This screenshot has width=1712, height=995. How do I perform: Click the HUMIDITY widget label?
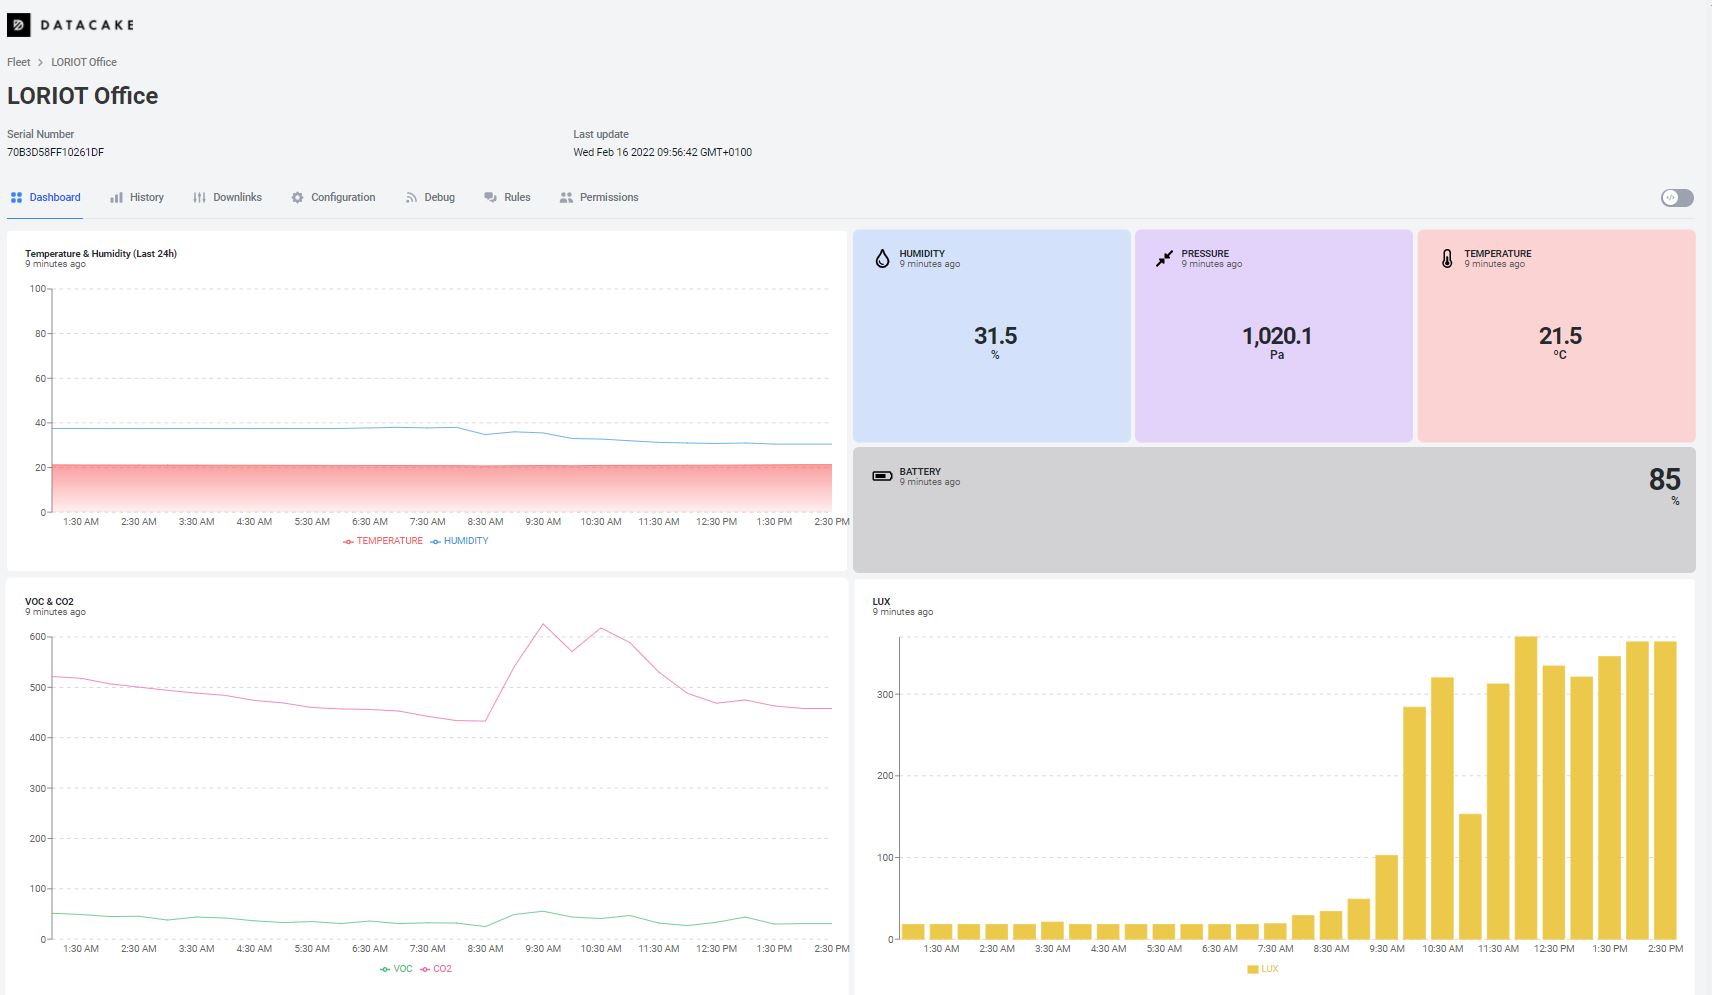click(x=922, y=254)
